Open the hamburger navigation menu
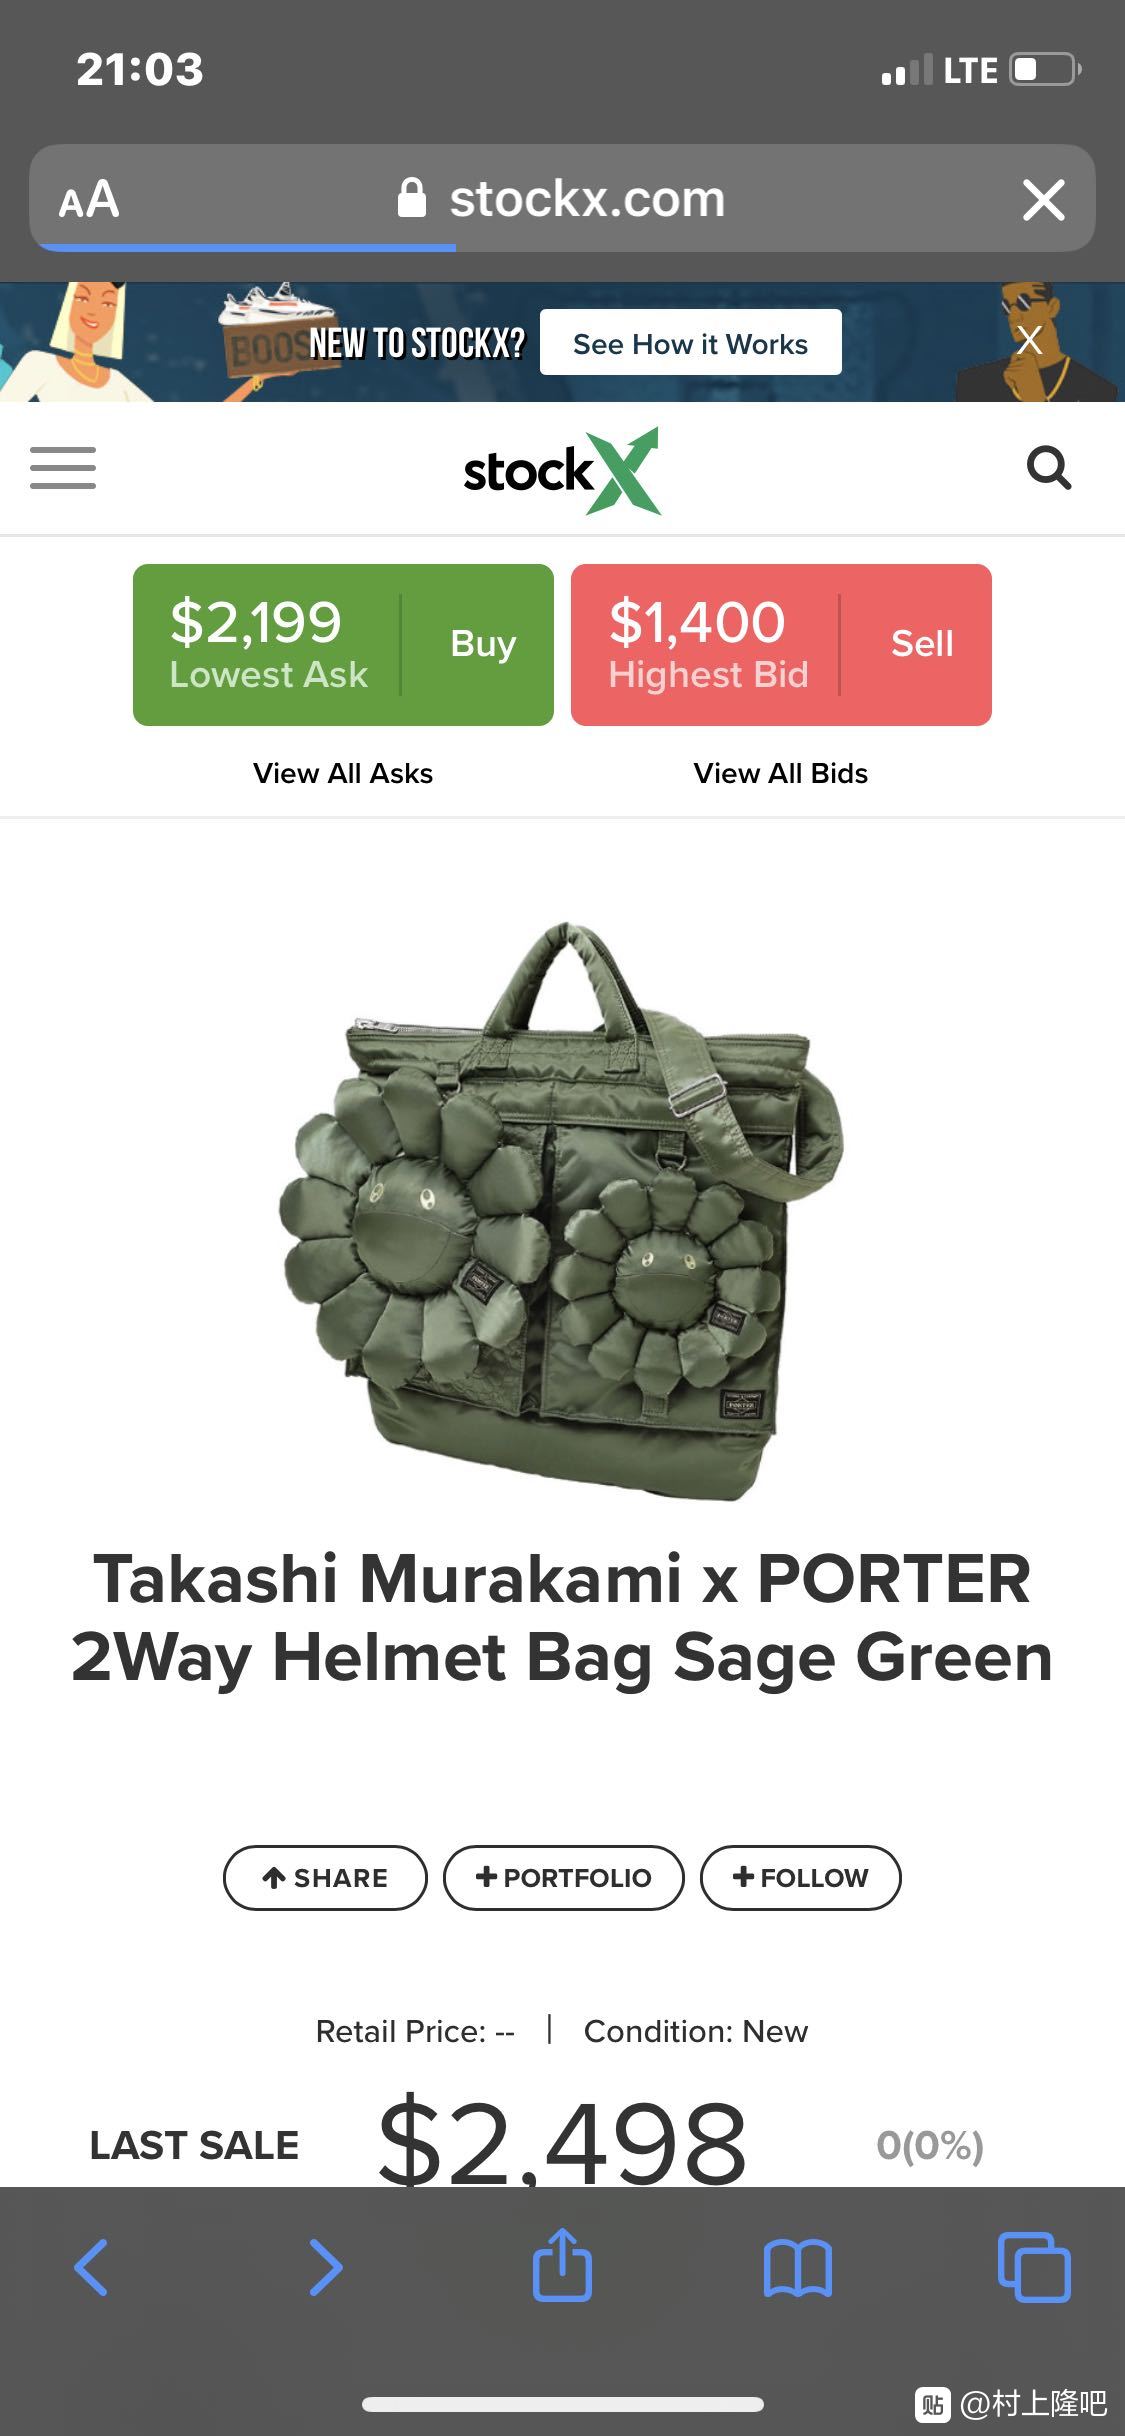The height and width of the screenshot is (2436, 1125). tap(63, 468)
